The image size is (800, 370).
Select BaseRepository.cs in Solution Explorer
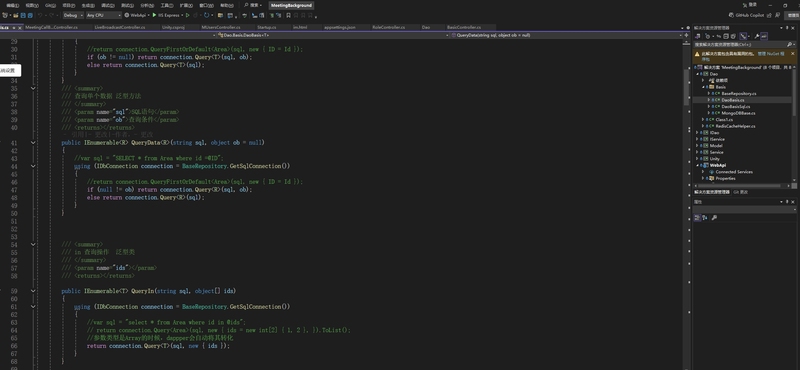739,94
